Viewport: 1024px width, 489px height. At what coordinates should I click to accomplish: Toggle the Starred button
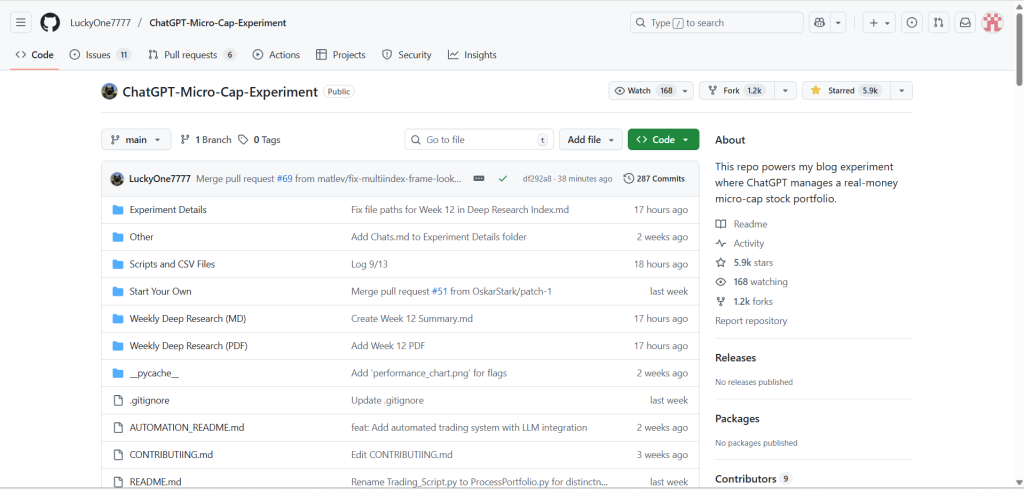845,91
